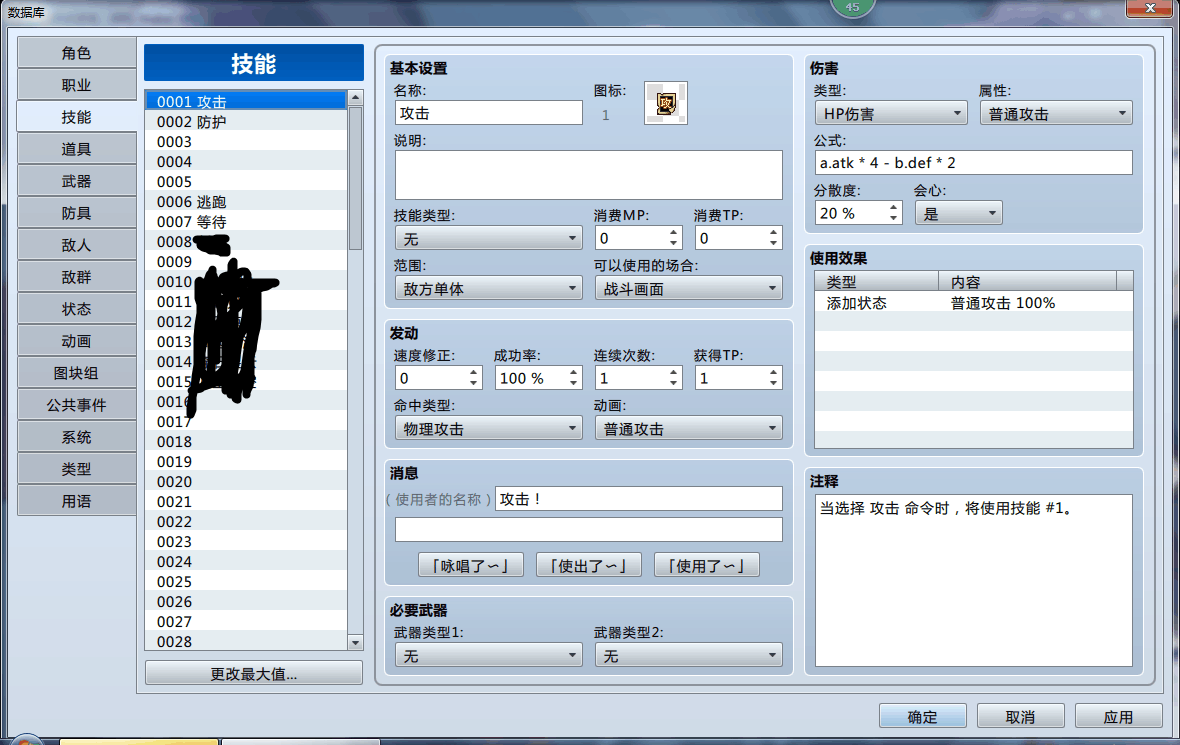This screenshot has width=1180, height=745.
Task: Open the damage 类型 dropdown showing HP伤害
Action: coord(891,114)
